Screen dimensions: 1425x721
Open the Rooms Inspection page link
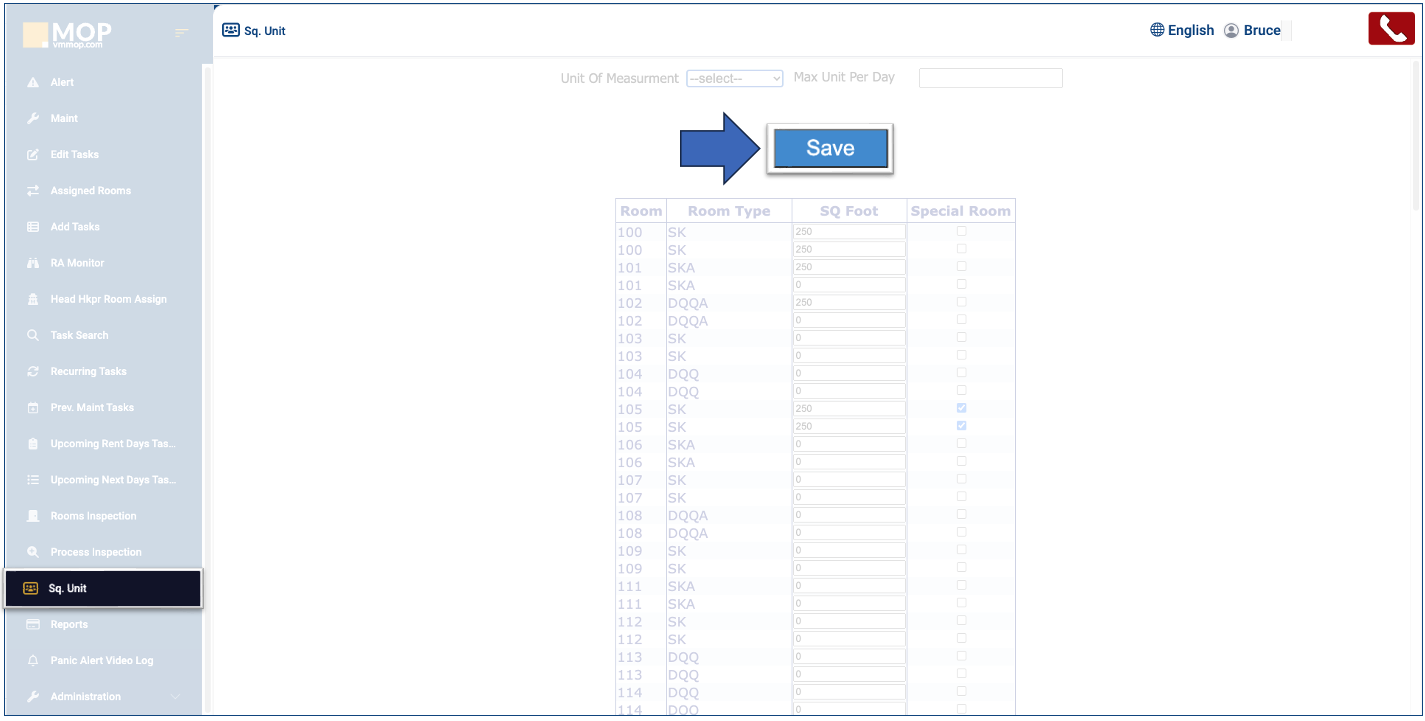[x=93, y=516]
